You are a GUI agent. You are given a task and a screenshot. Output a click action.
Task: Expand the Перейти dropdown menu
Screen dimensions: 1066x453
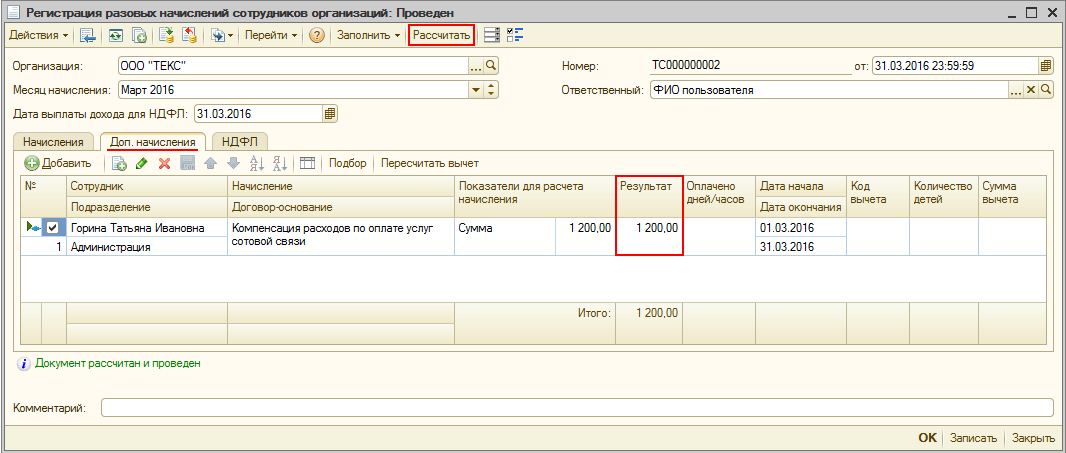click(271, 35)
